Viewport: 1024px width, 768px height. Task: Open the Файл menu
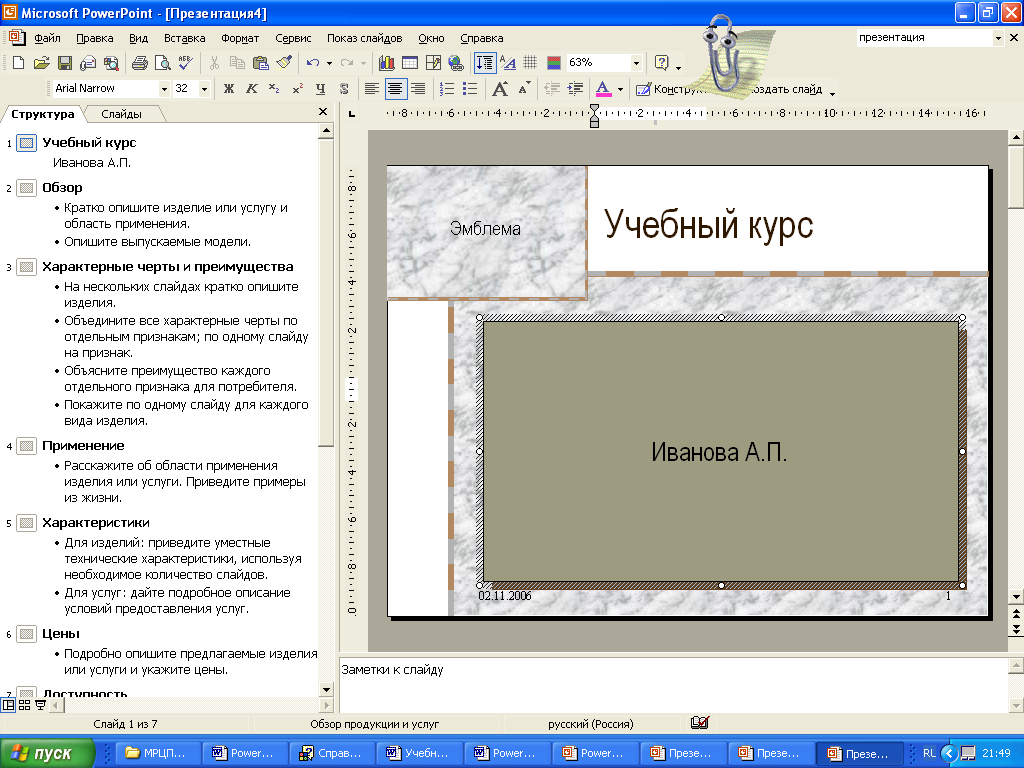point(47,39)
